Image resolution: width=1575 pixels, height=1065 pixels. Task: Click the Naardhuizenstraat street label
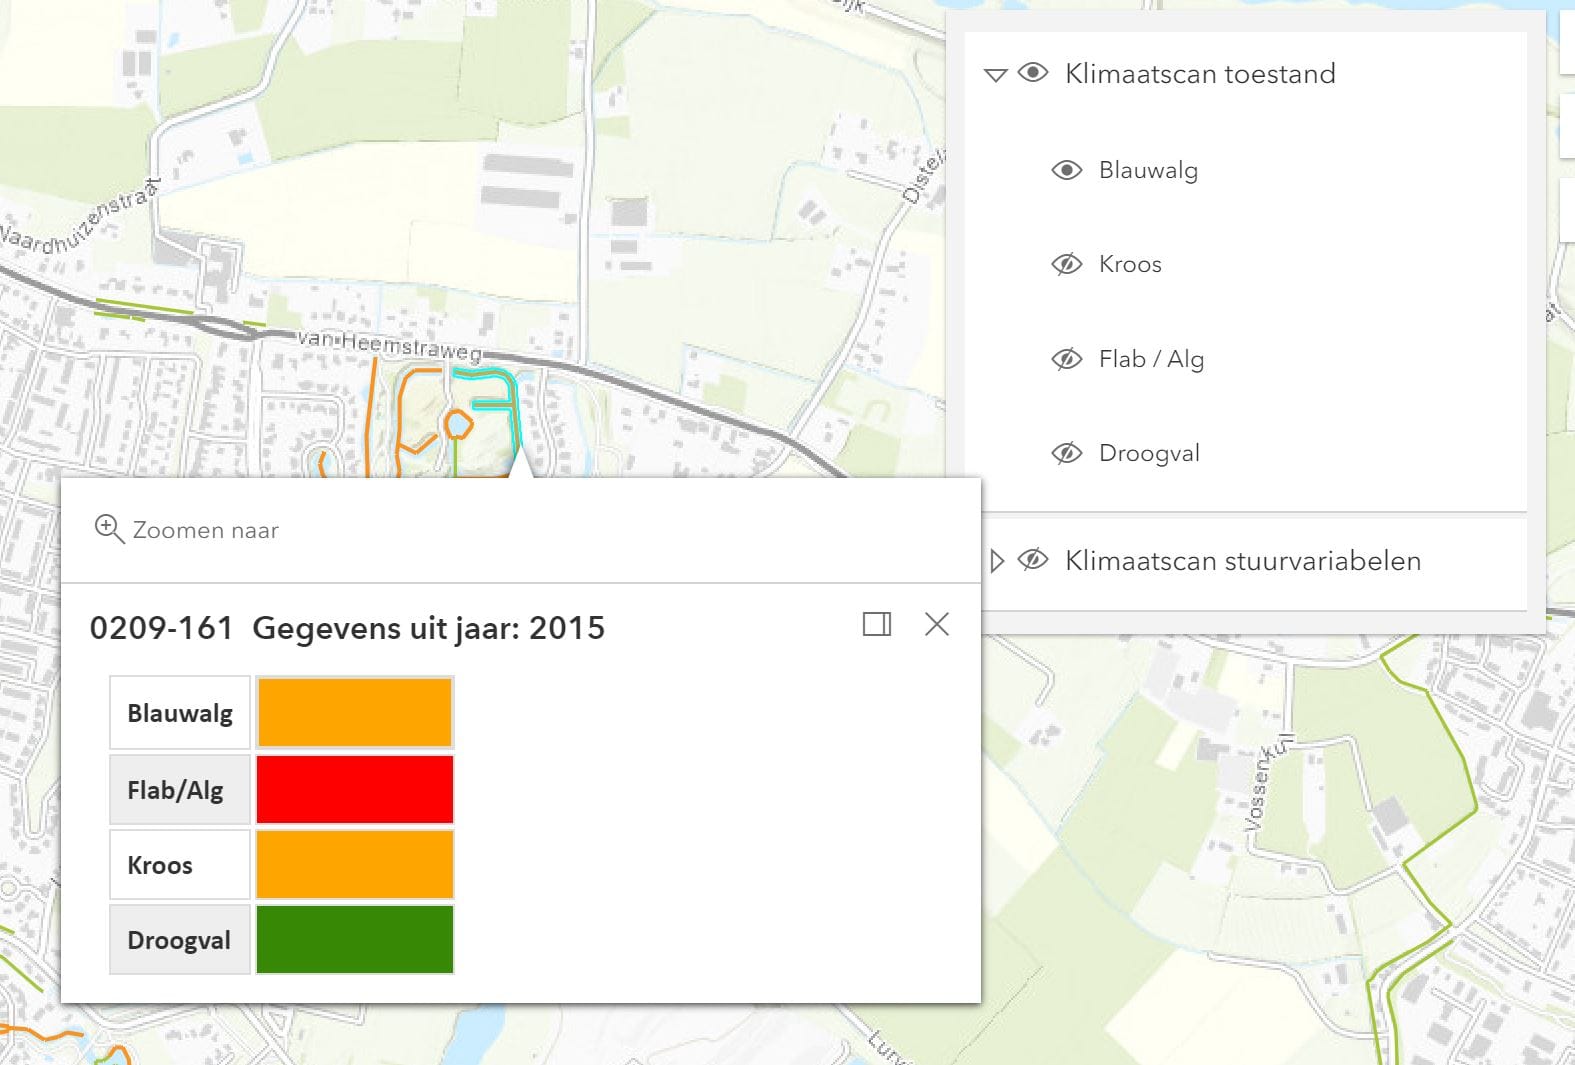click(80, 217)
